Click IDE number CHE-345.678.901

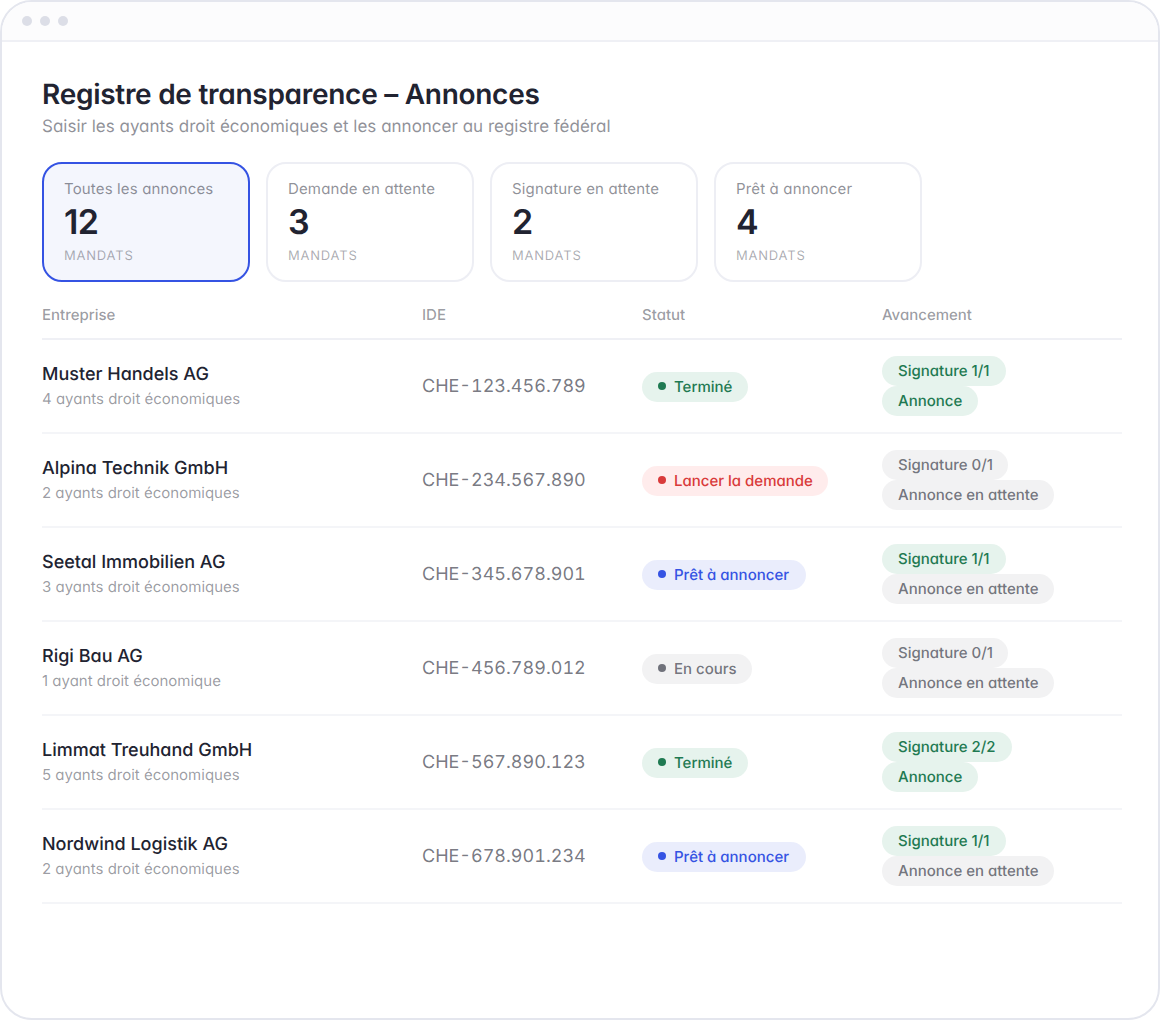point(504,574)
